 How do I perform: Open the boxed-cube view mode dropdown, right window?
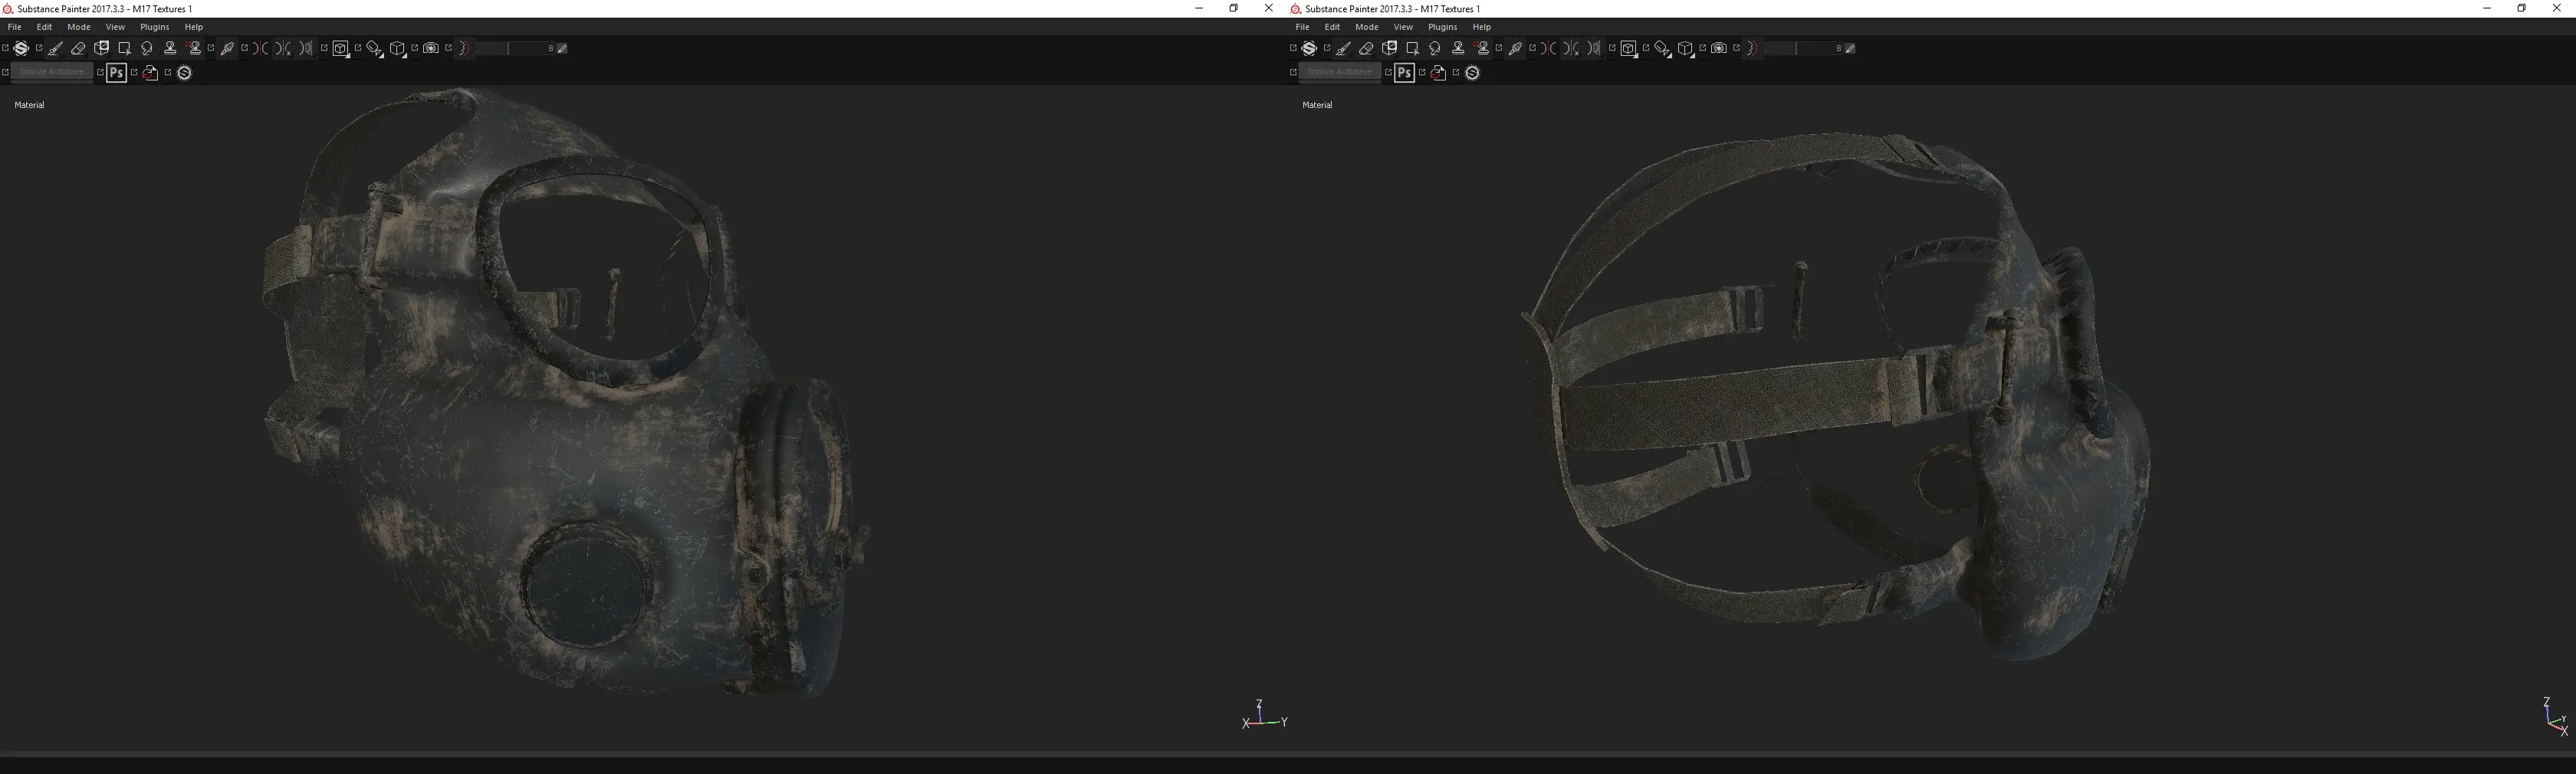tap(1629, 49)
